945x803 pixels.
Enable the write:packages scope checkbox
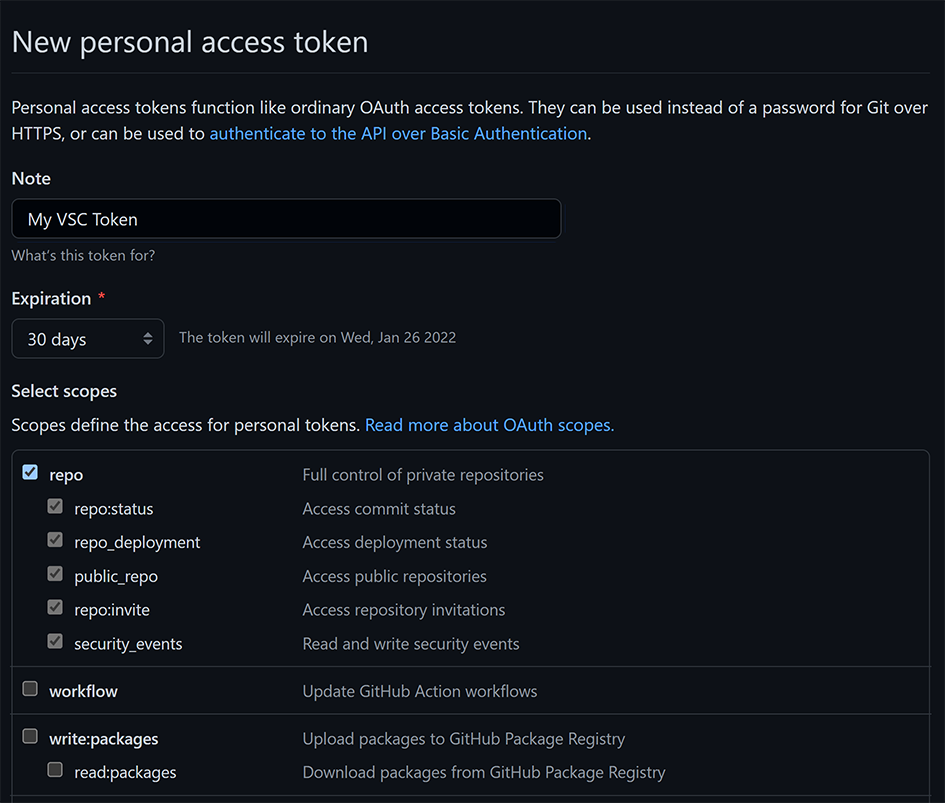[x=30, y=736]
